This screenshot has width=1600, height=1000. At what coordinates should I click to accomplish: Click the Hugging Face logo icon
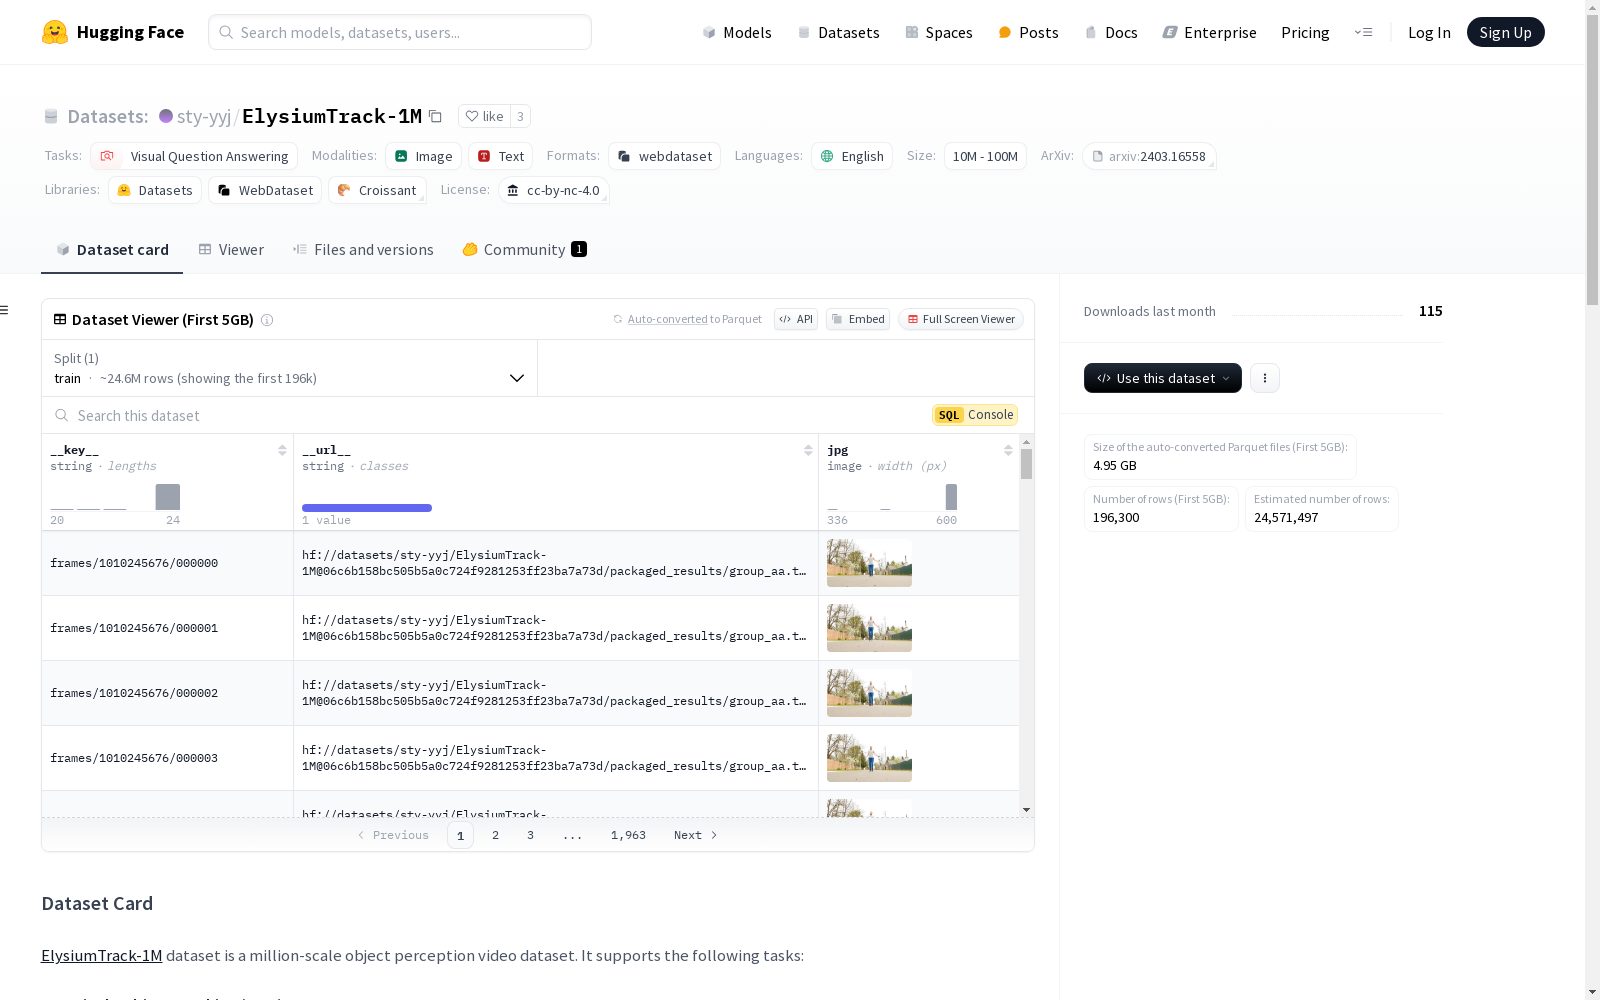(x=55, y=32)
